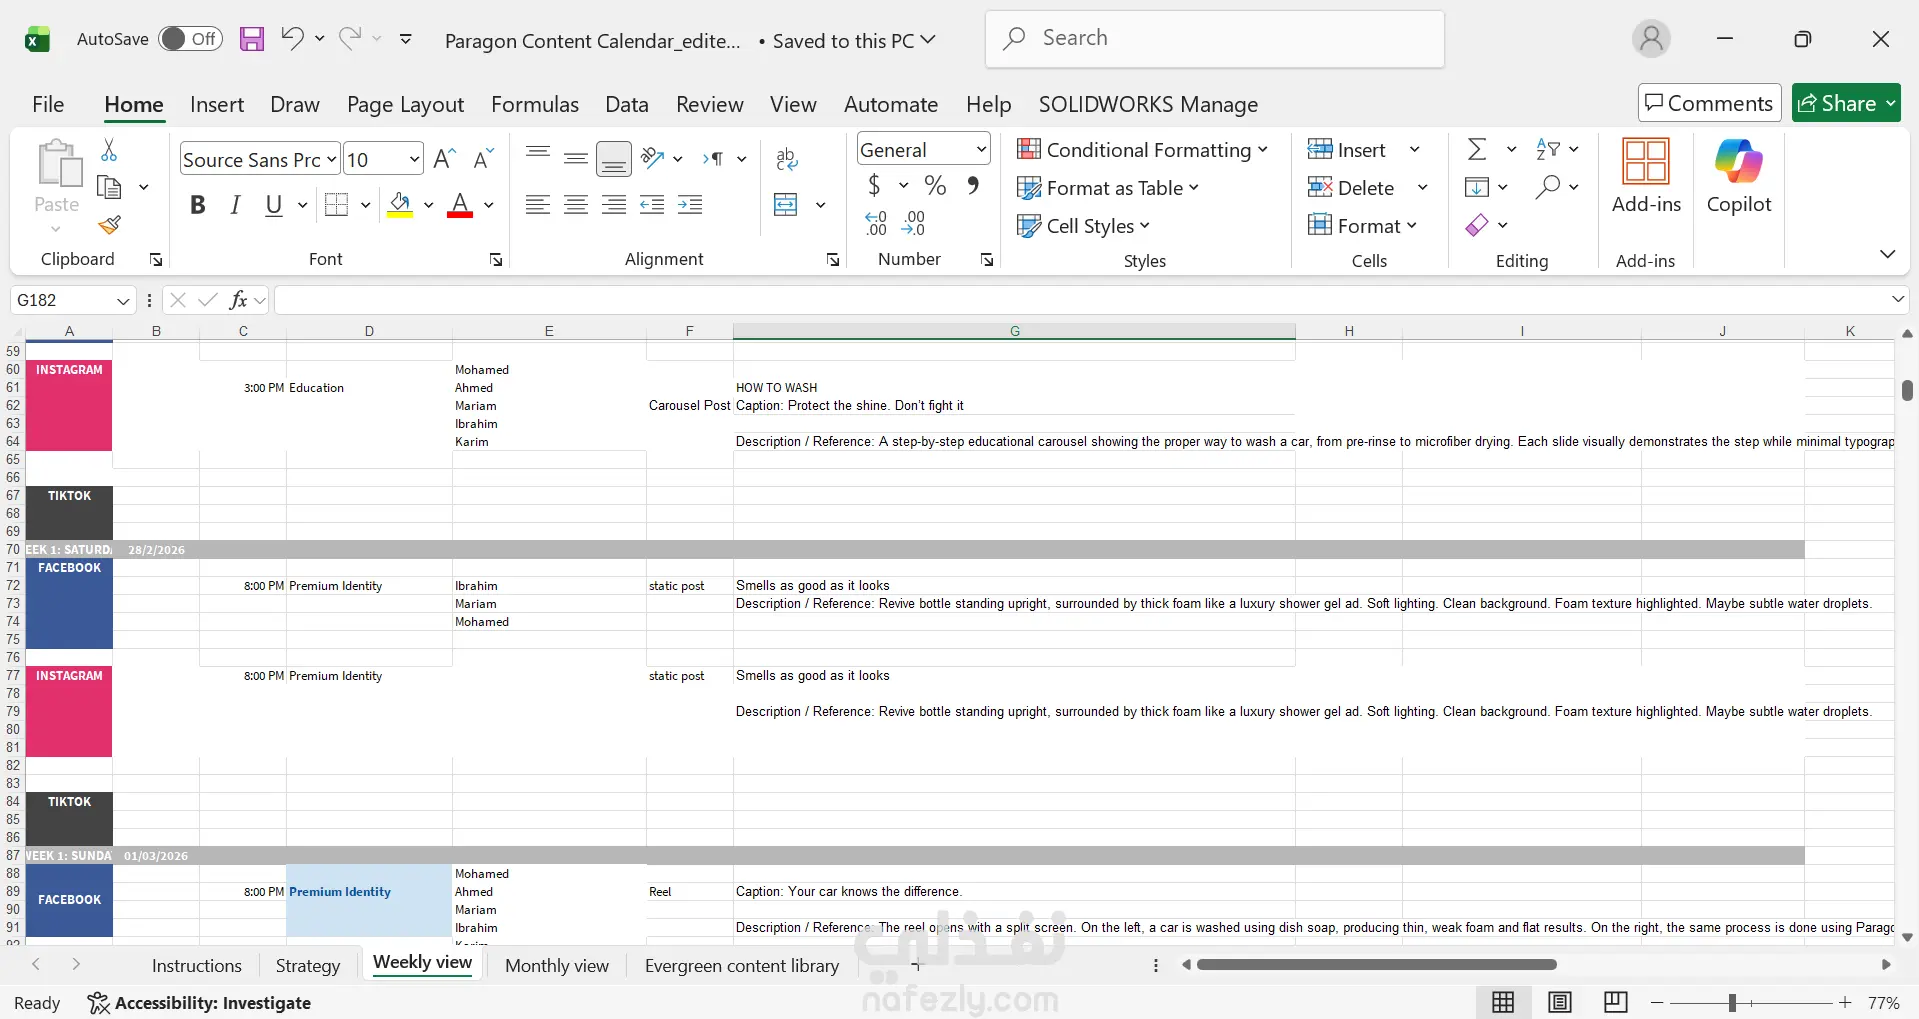
Task: Toggle Bold formatting
Action: [197, 205]
